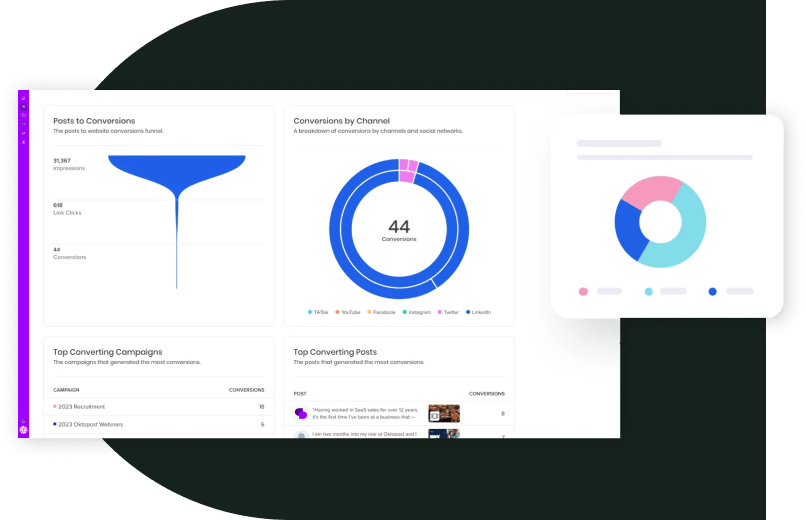Image resolution: width=806 pixels, height=520 pixels.
Task: Sort by the POST column header
Action: [x=300, y=394]
